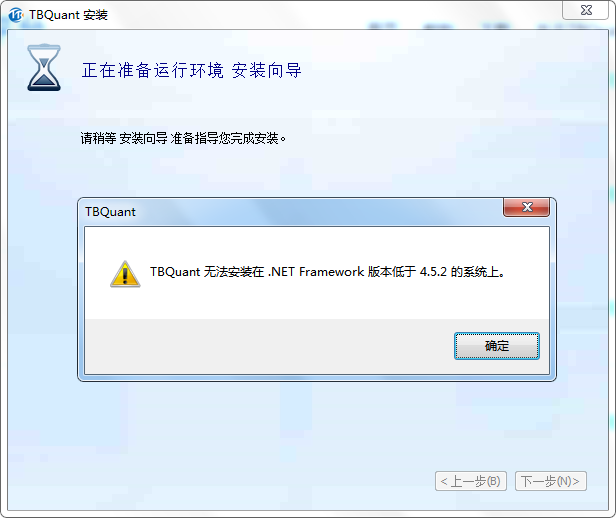Screen dimensions: 616x518
Task: Click the gray footer area beside 确定
Action: coord(269,346)
